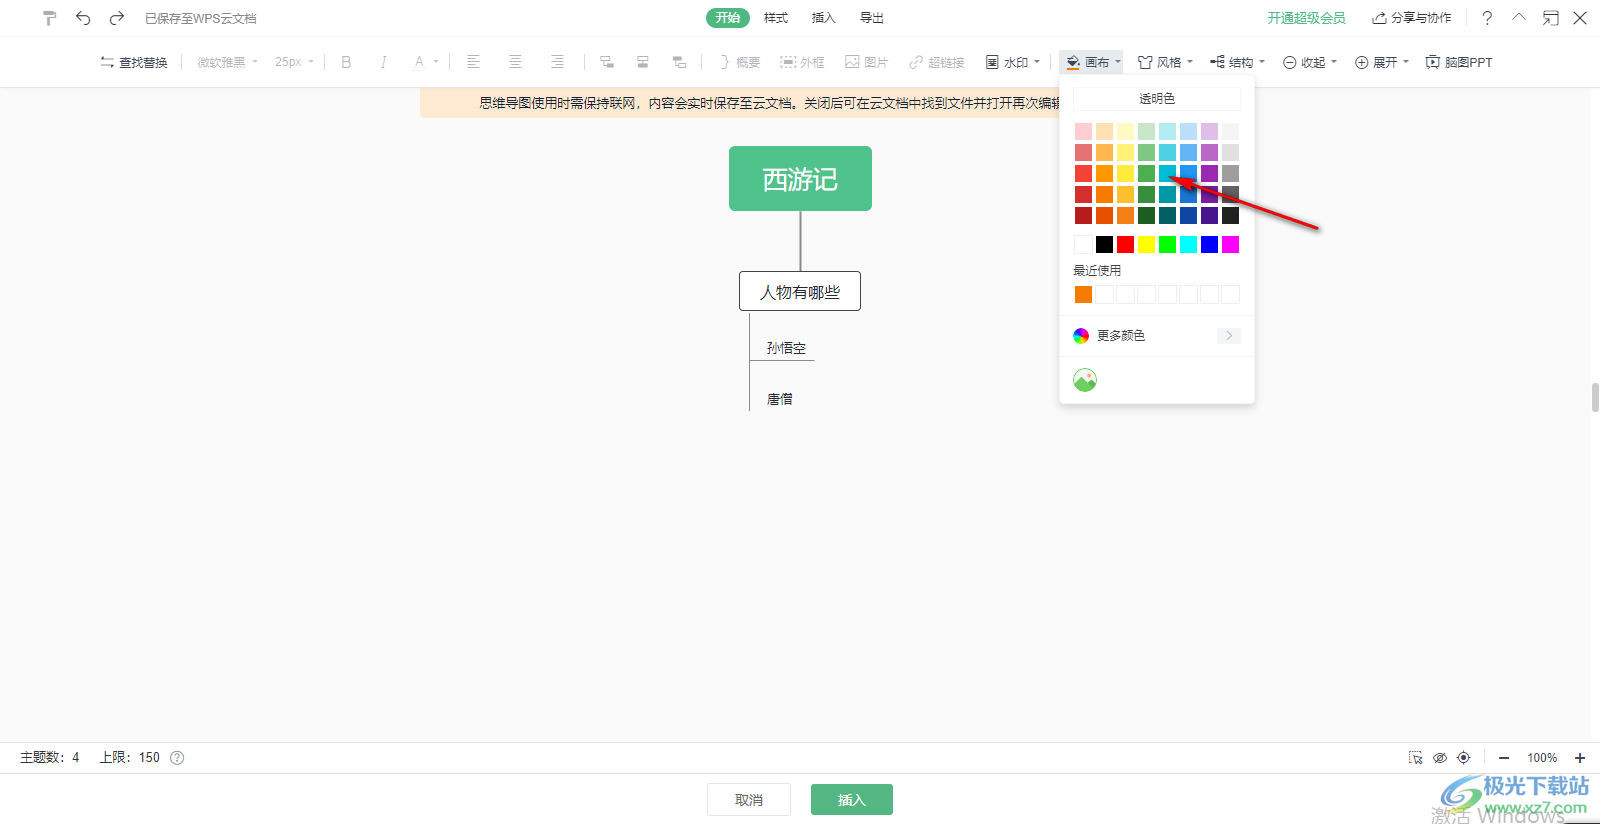Open the expand (展开) dropdown
Viewport: 1600px width, 824px height.
(1382, 62)
